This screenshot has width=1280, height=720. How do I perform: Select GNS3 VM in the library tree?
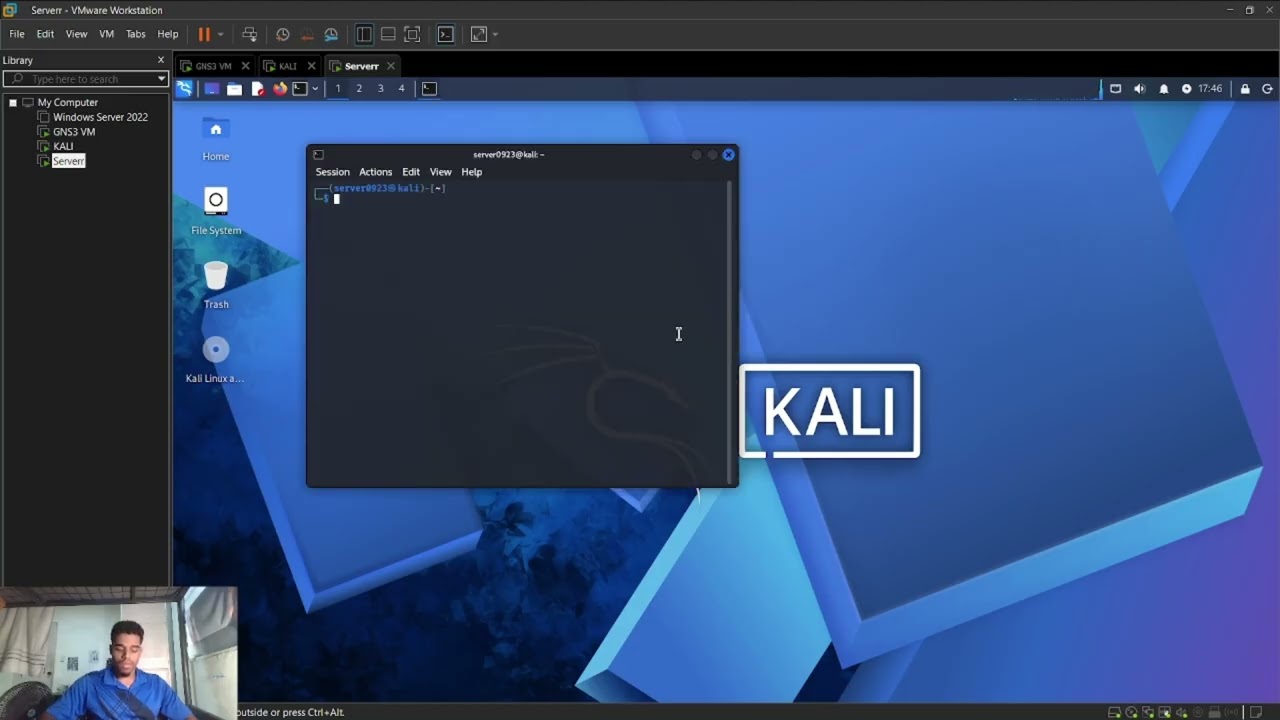pyautogui.click(x=74, y=132)
